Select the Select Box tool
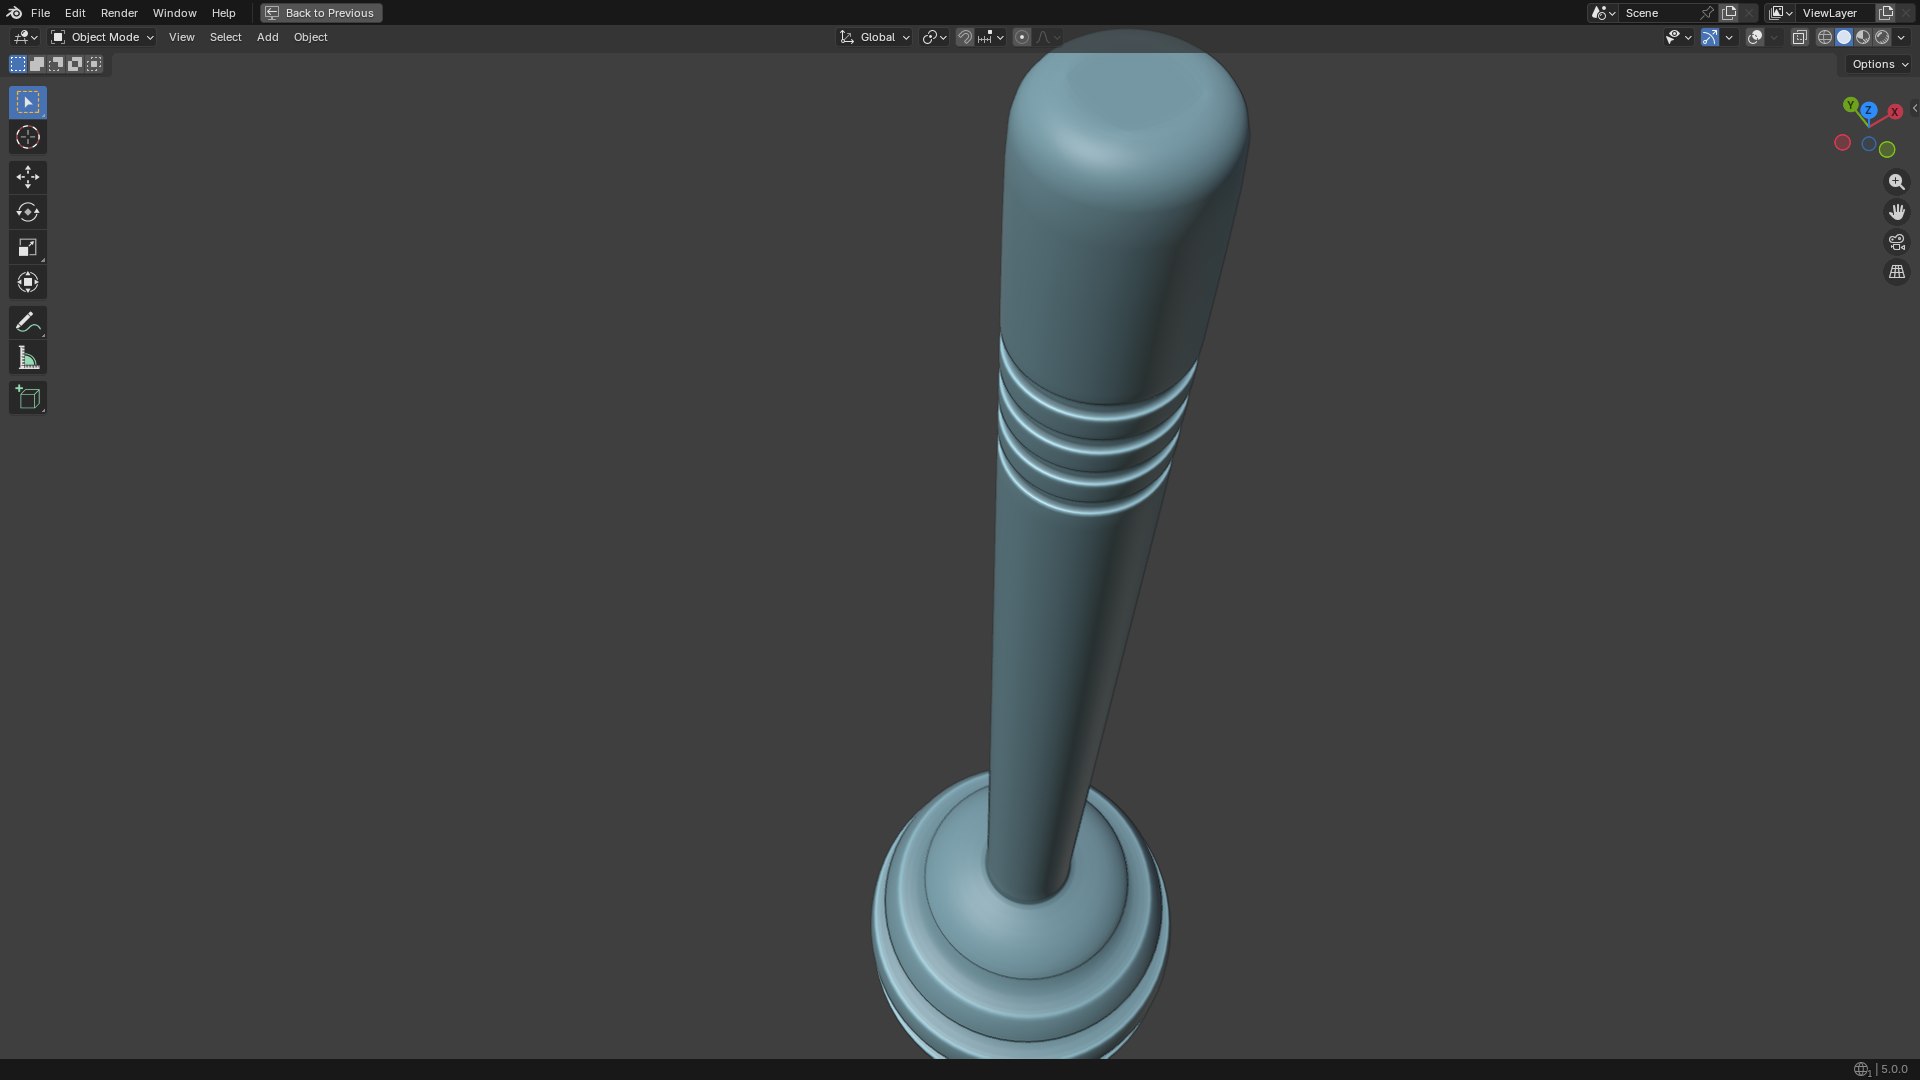 pyautogui.click(x=28, y=103)
